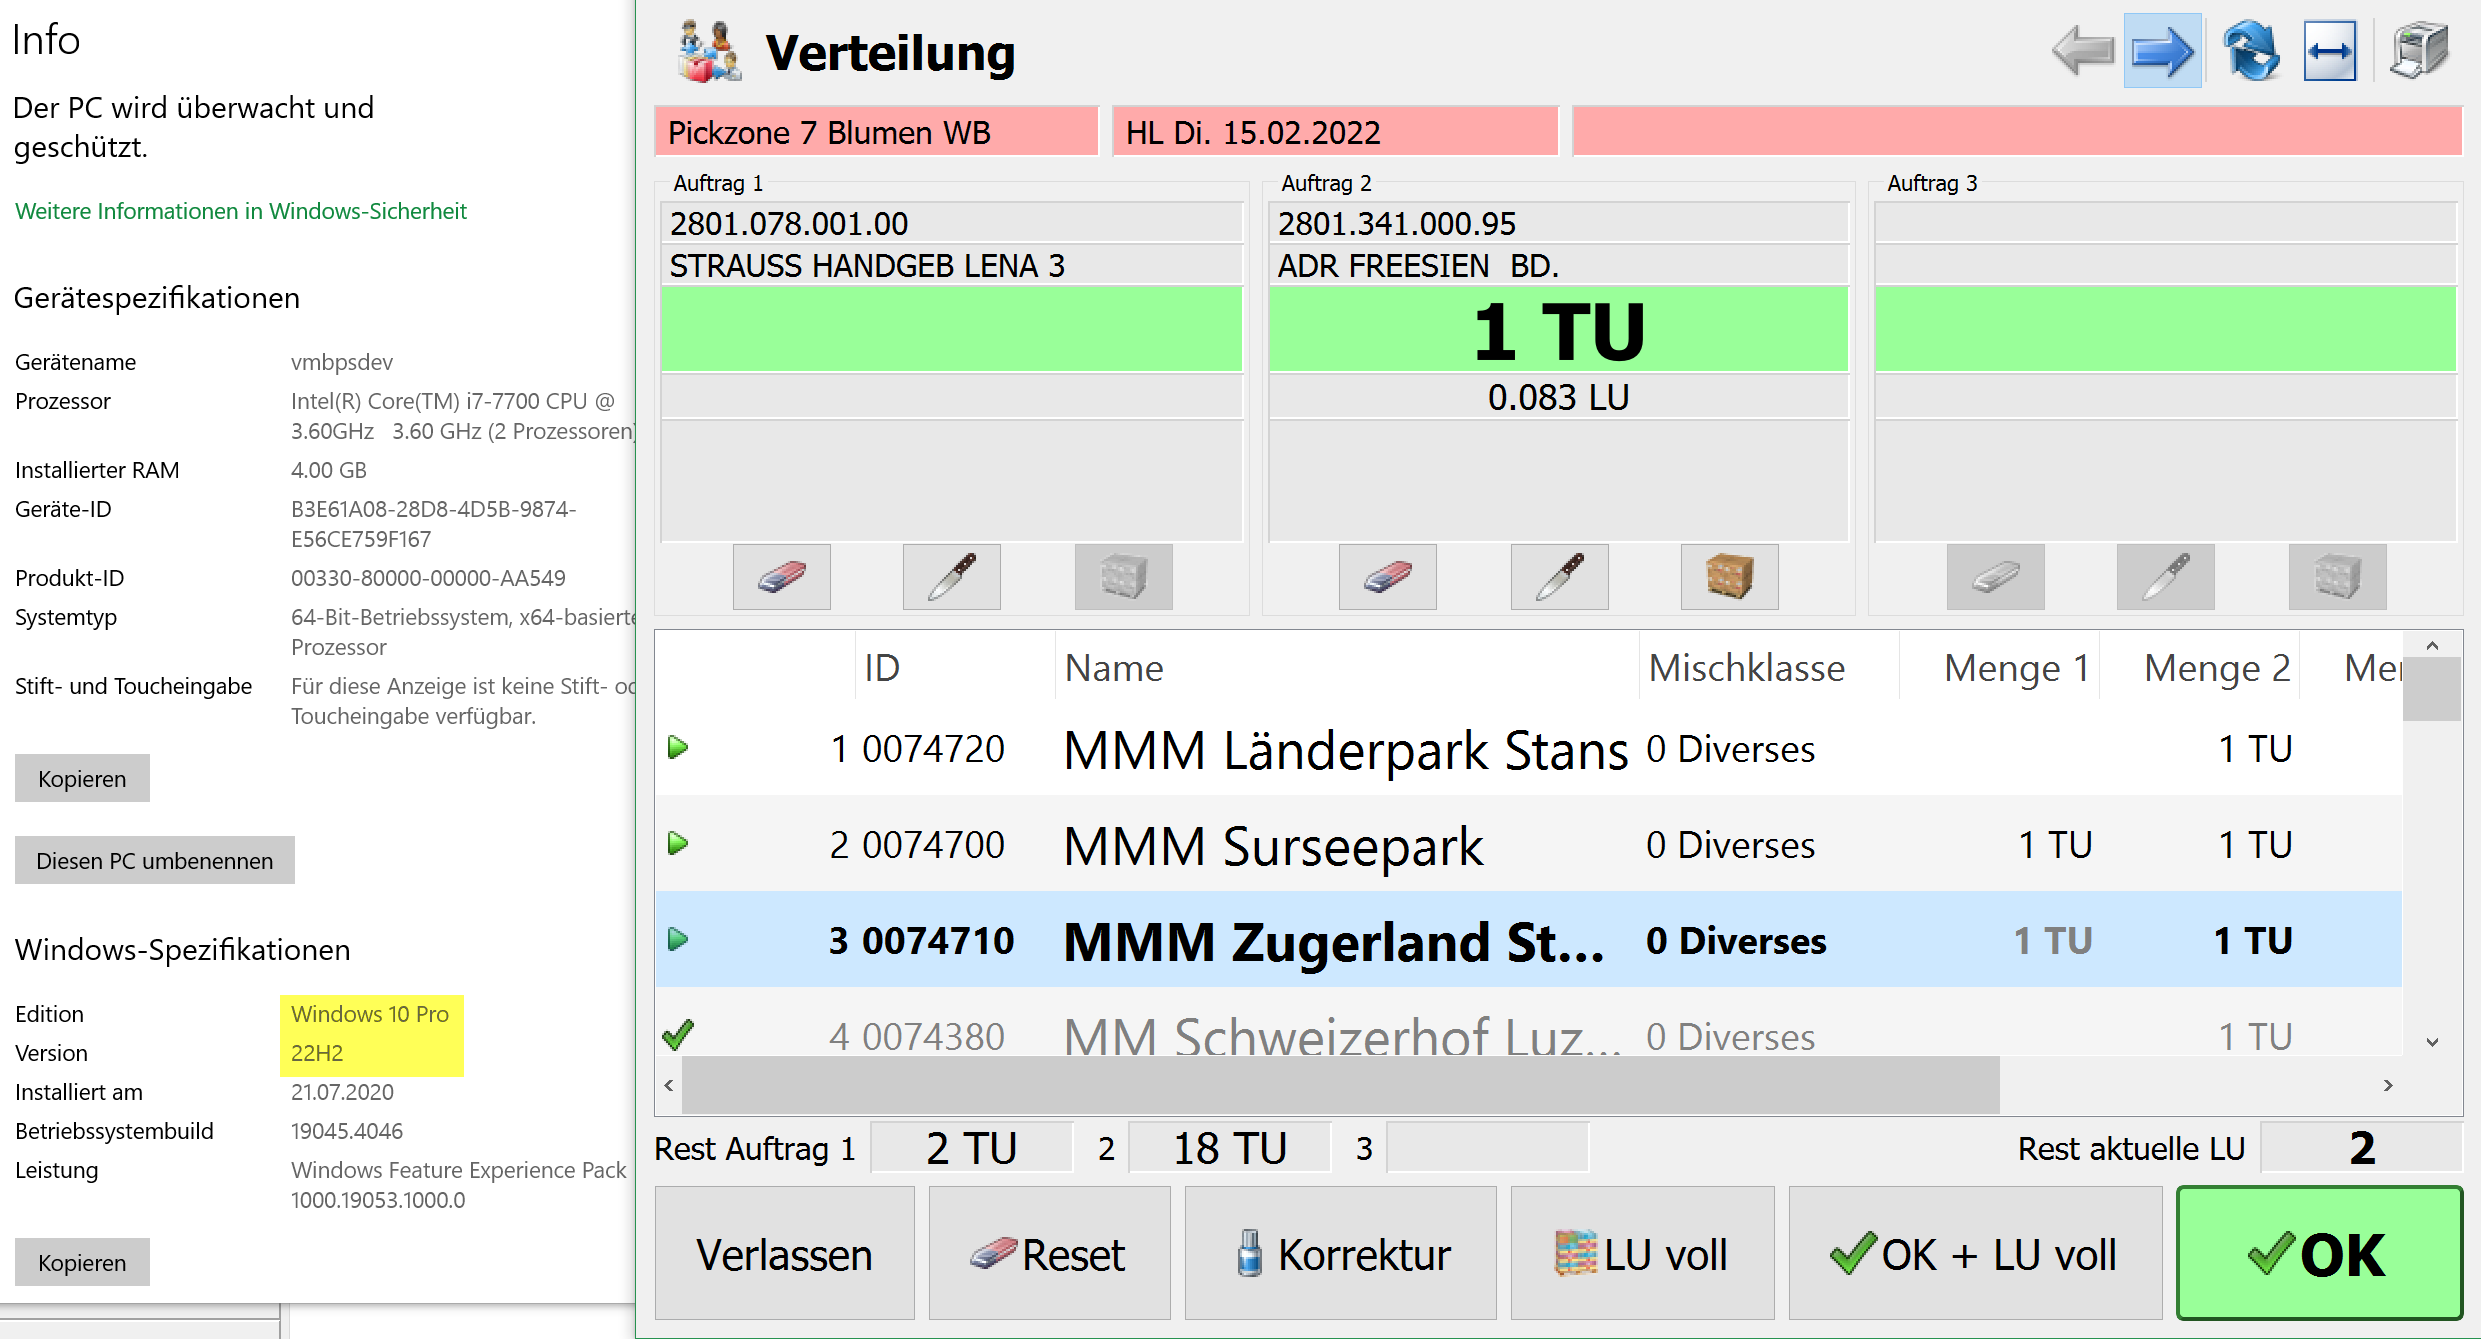Expand row MMM Surseepark green arrow
Viewport: 2481px width, 1339px height.
[x=678, y=844]
